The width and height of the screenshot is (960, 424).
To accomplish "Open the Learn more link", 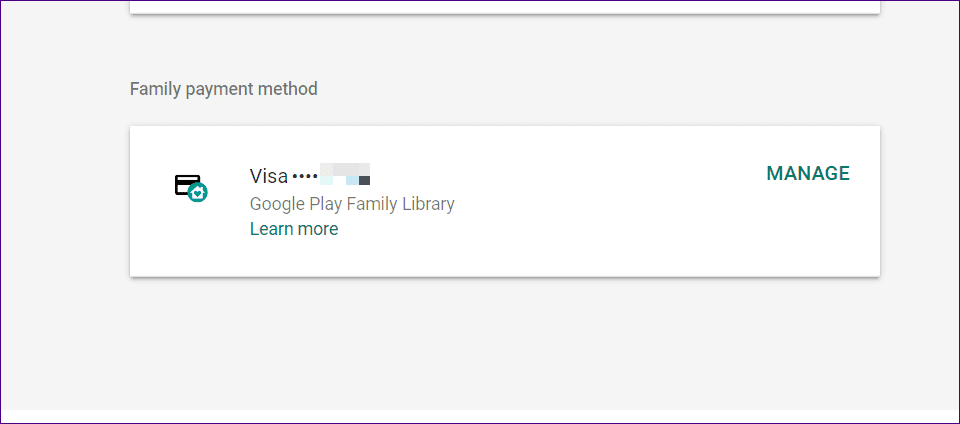I will click(x=294, y=229).
